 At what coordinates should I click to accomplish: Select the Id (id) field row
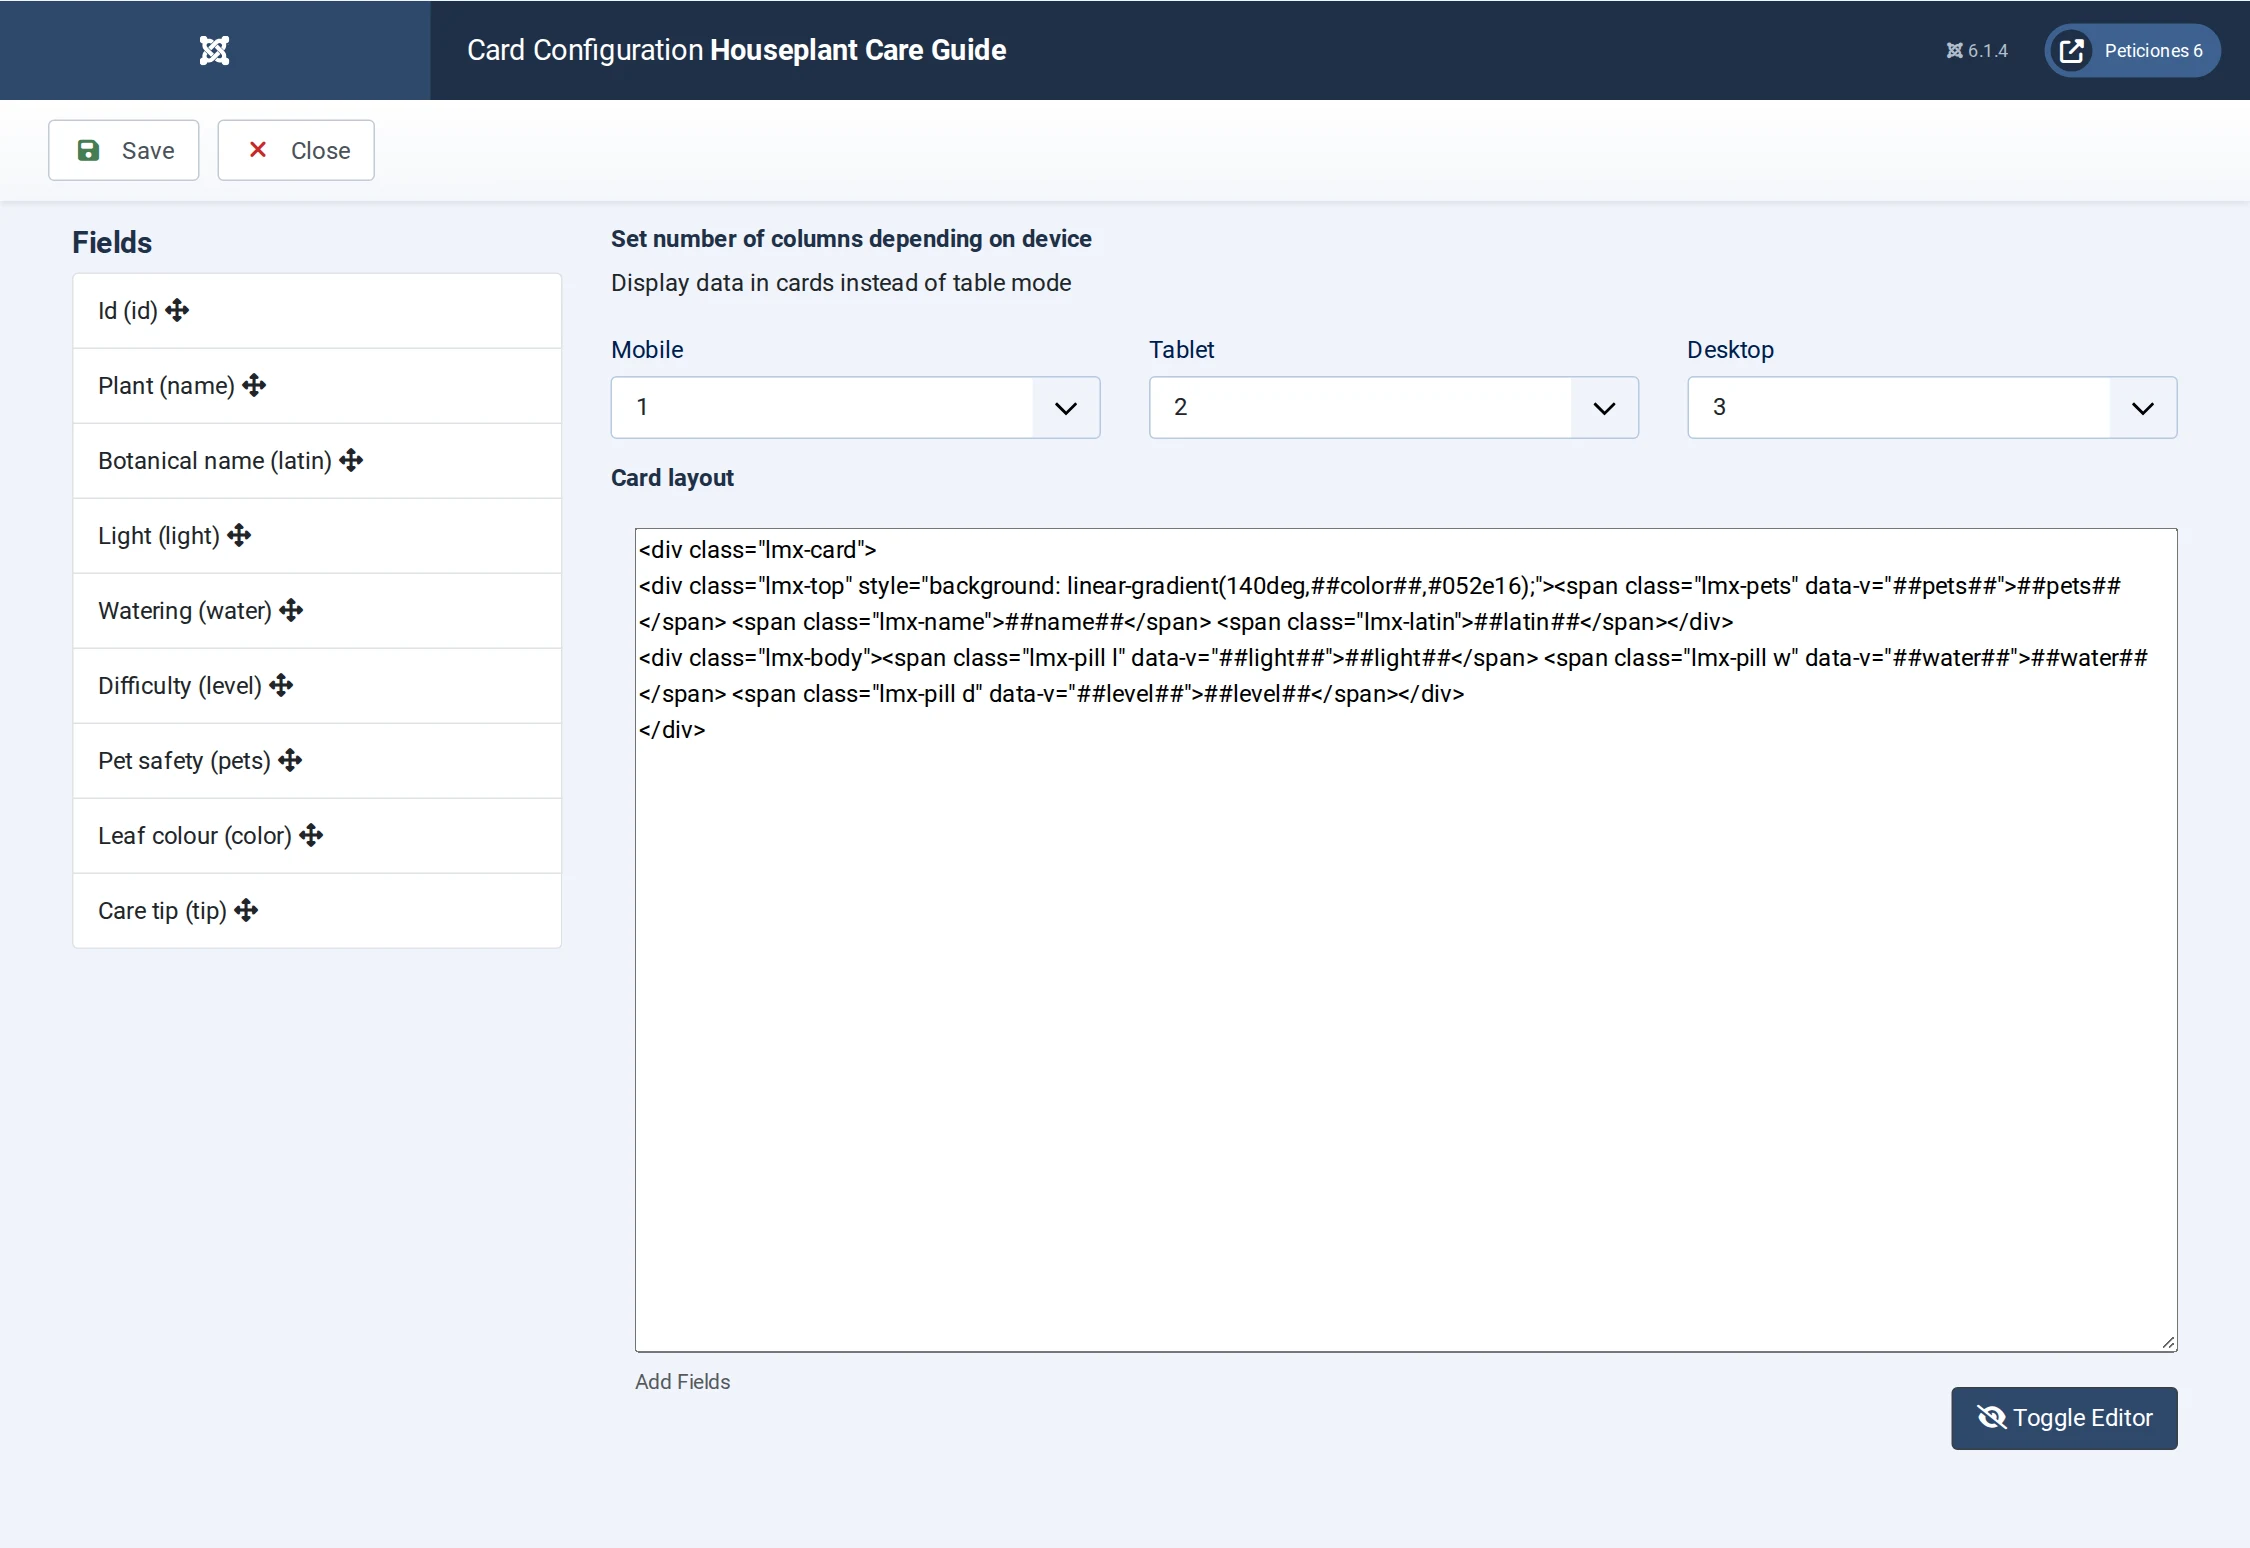pyautogui.click(x=317, y=311)
